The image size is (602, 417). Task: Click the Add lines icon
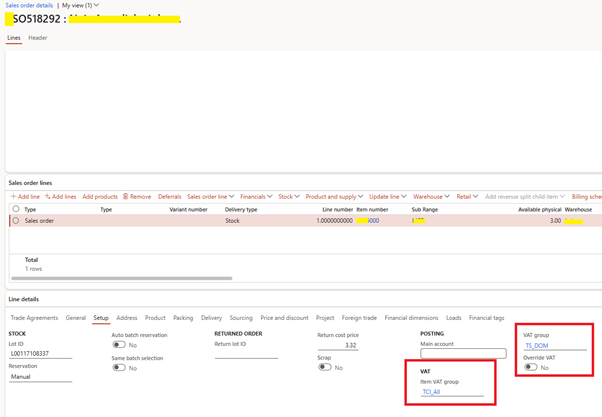[48, 197]
